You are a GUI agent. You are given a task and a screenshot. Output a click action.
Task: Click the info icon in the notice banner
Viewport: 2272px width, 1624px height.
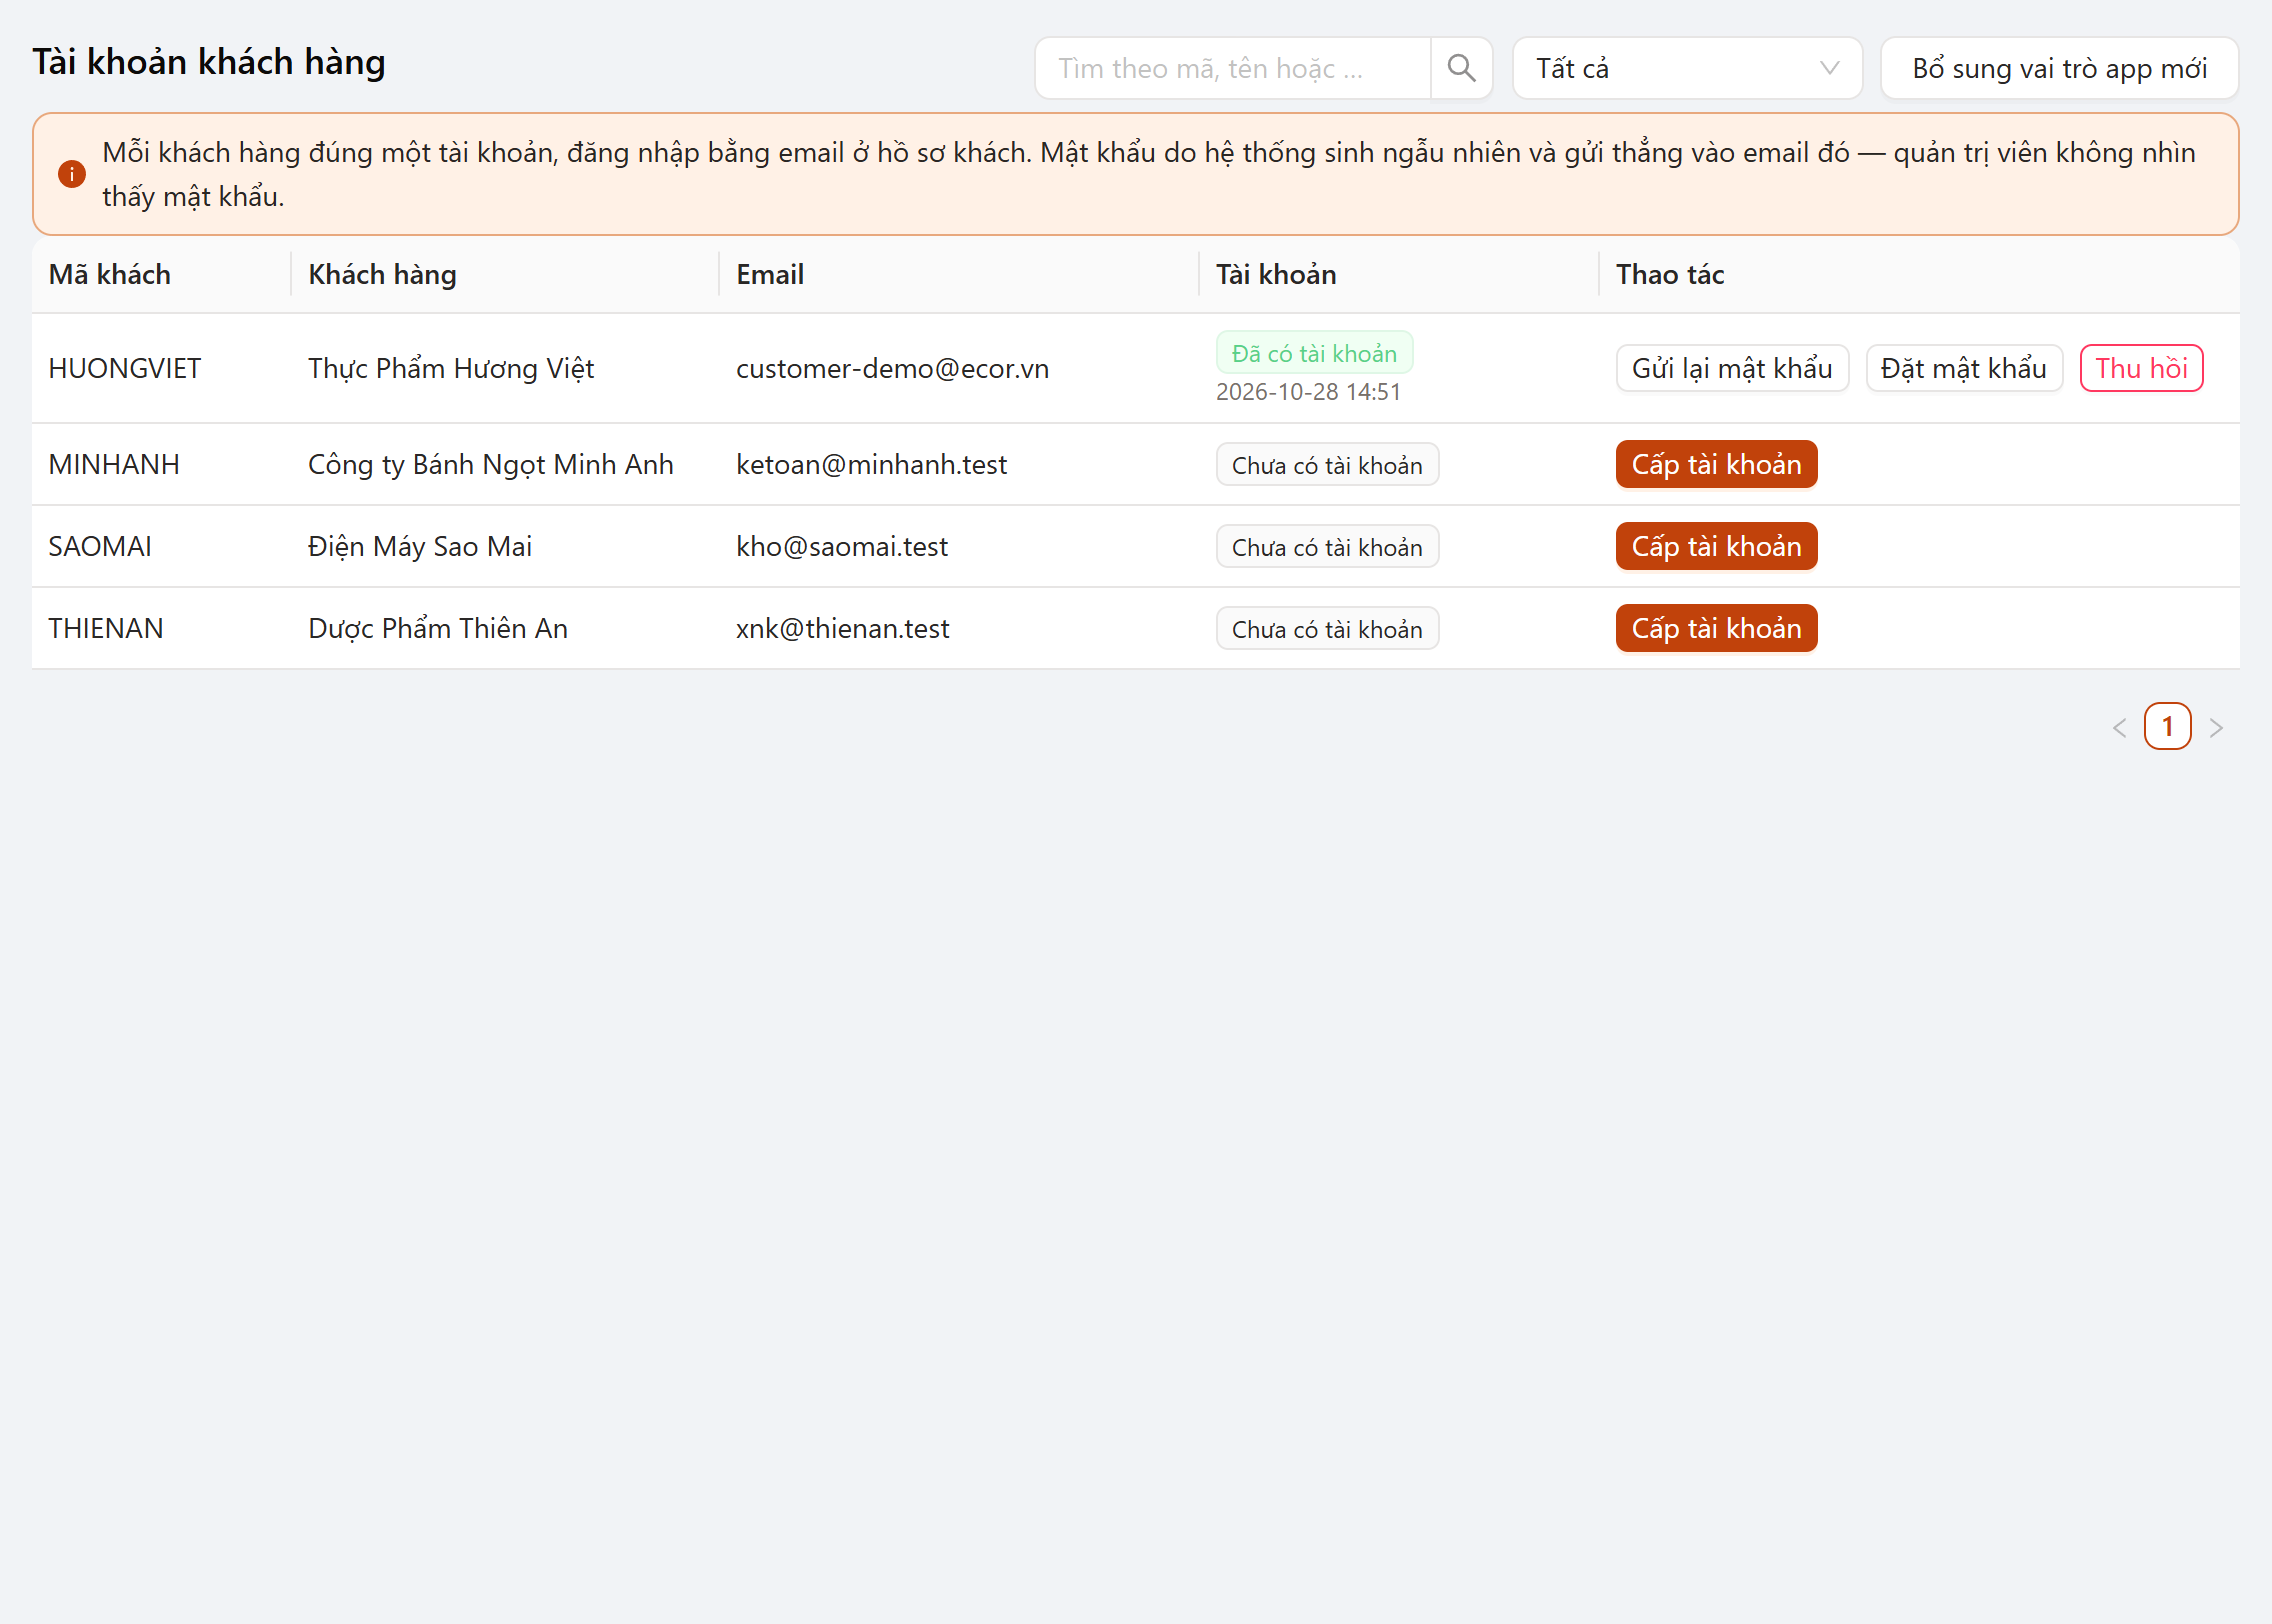click(72, 174)
